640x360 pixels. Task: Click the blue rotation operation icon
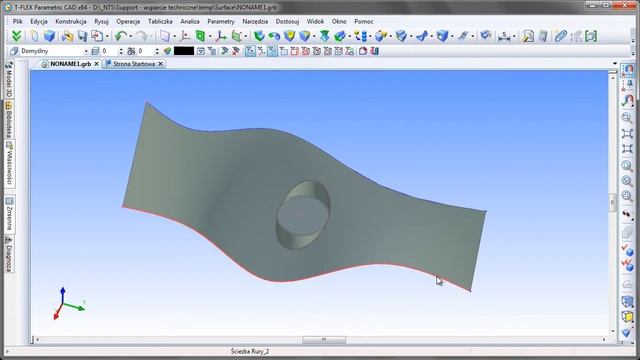pyautogui.click(x=274, y=36)
